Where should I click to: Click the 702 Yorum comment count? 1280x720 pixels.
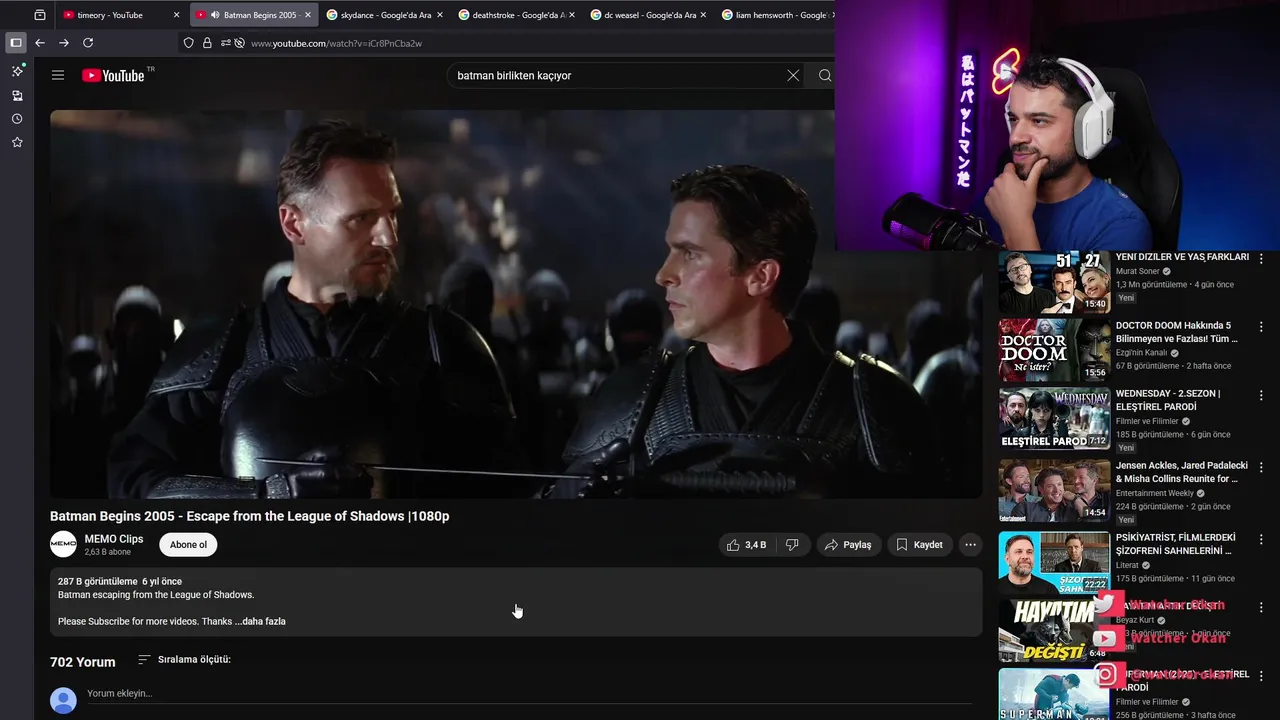click(x=83, y=662)
